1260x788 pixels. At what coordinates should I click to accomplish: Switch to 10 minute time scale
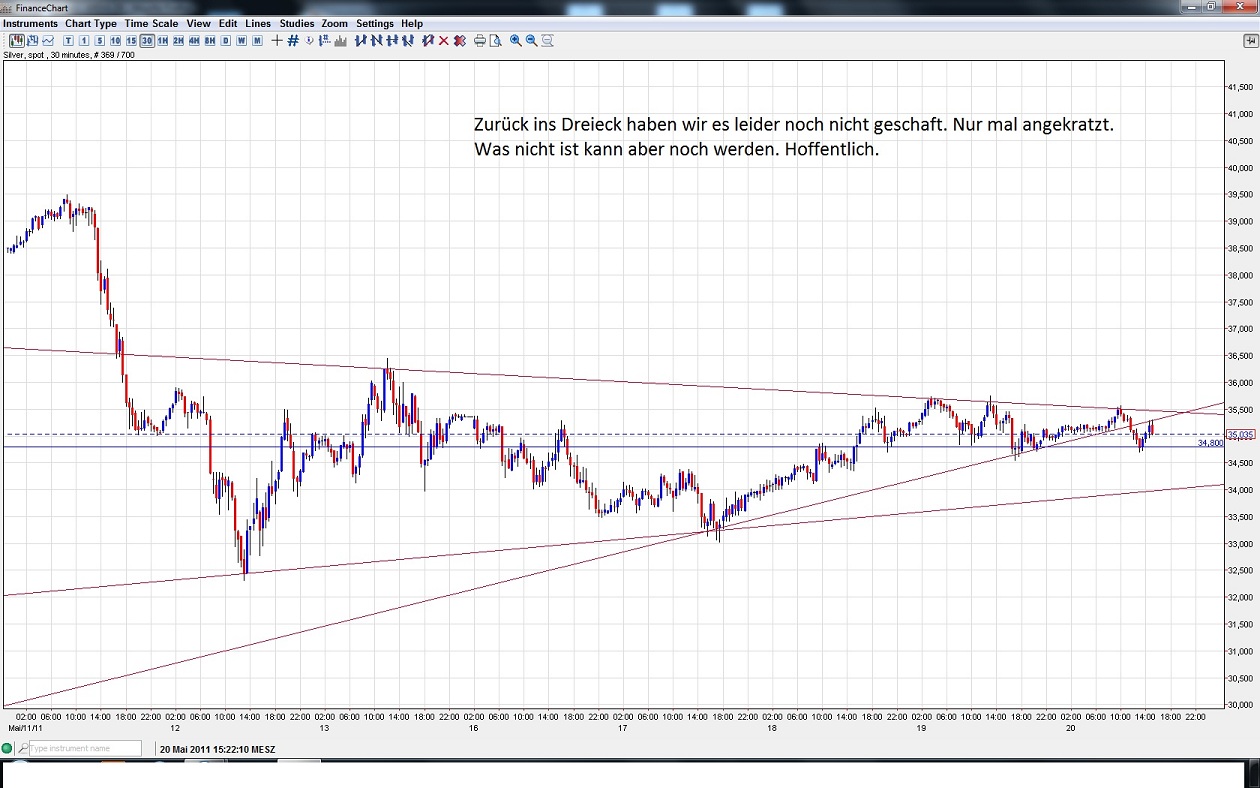[115, 41]
